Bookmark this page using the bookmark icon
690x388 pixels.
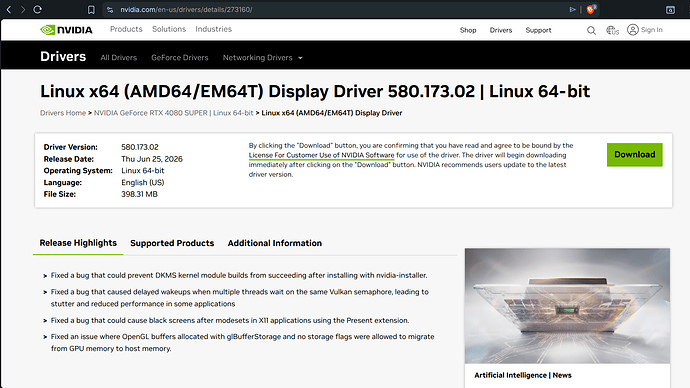[x=91, y=10]
